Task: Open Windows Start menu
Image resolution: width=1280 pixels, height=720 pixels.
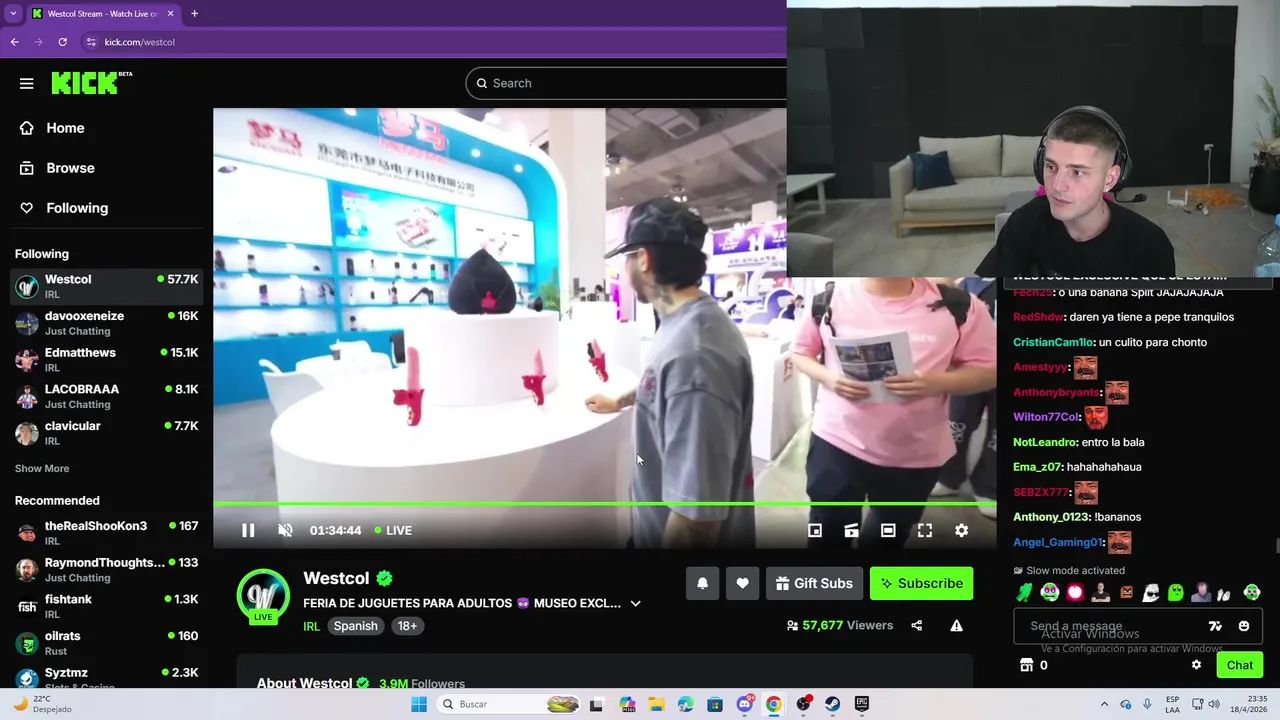Action: 419,704
